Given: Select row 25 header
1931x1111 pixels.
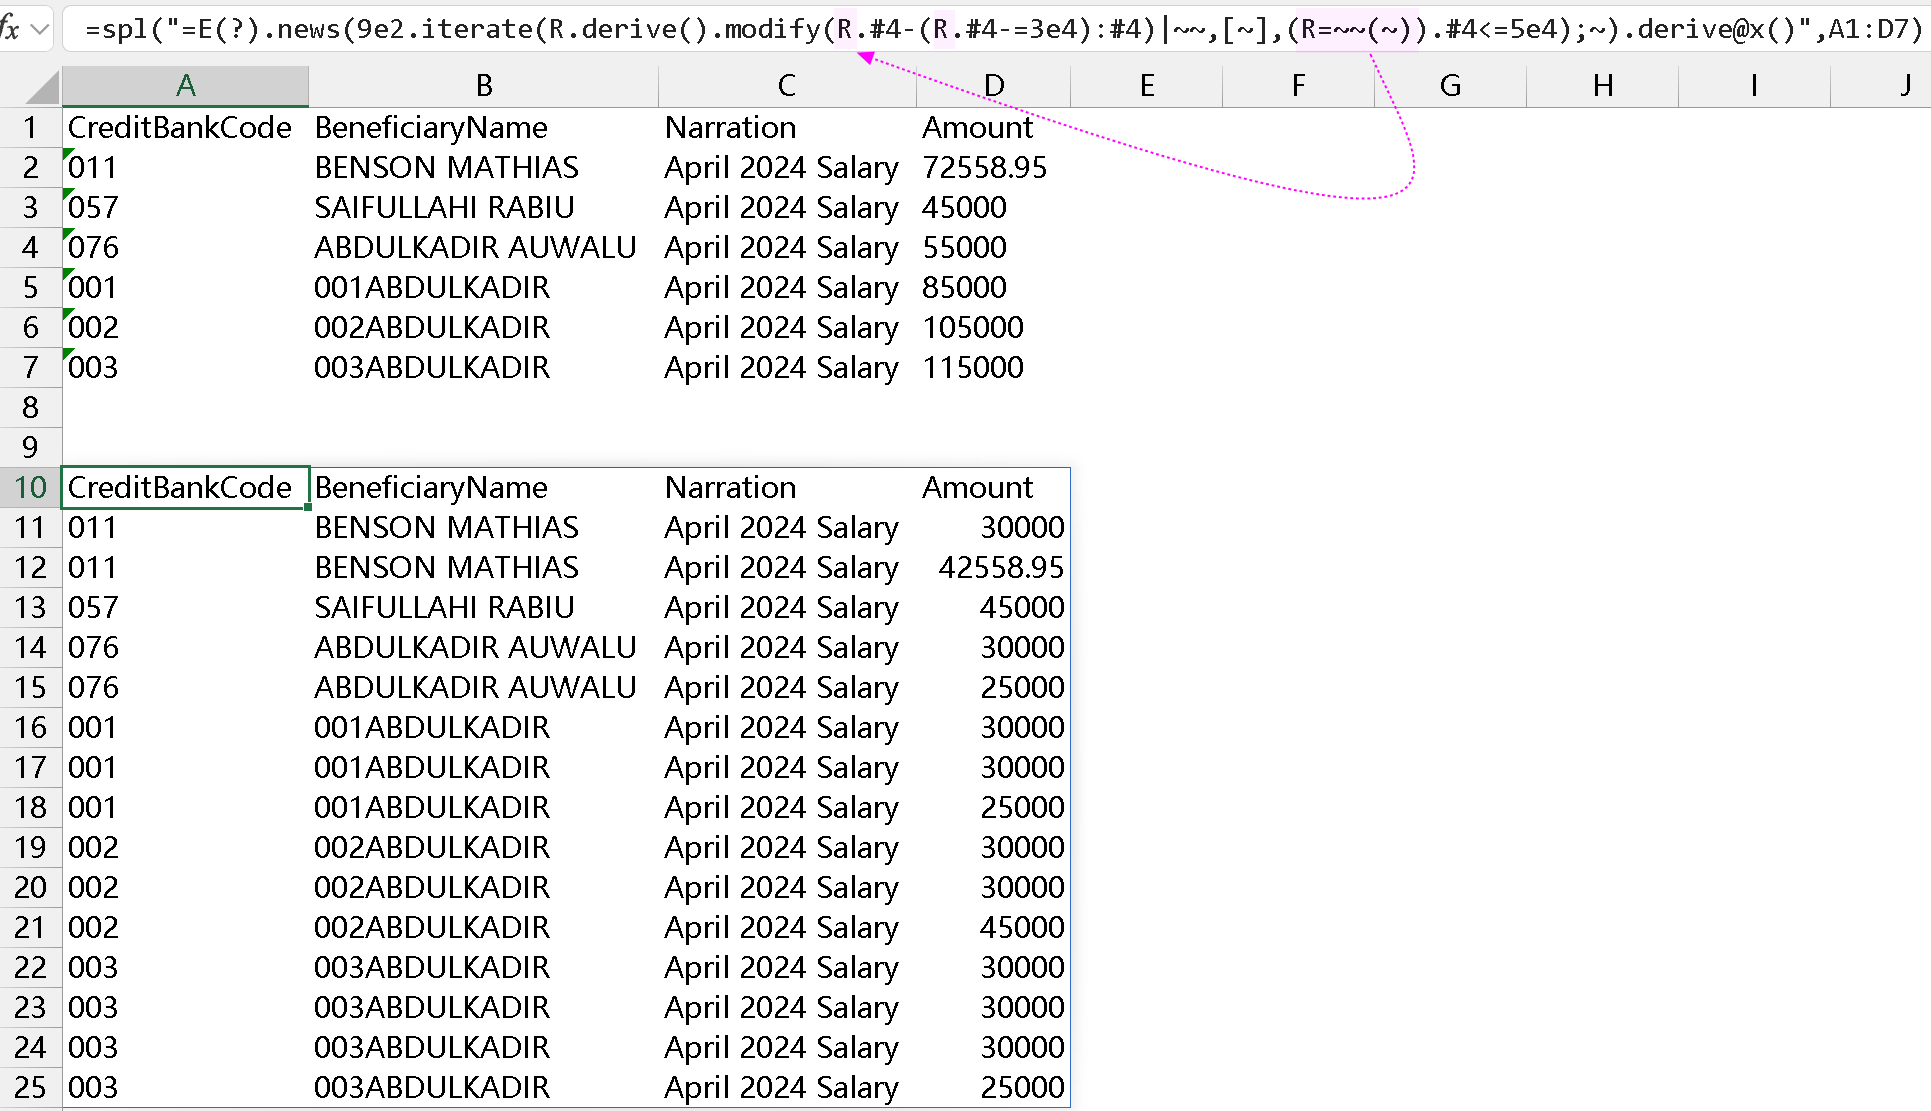Looking at the screenshot, I should click(x=30, y=1087).
